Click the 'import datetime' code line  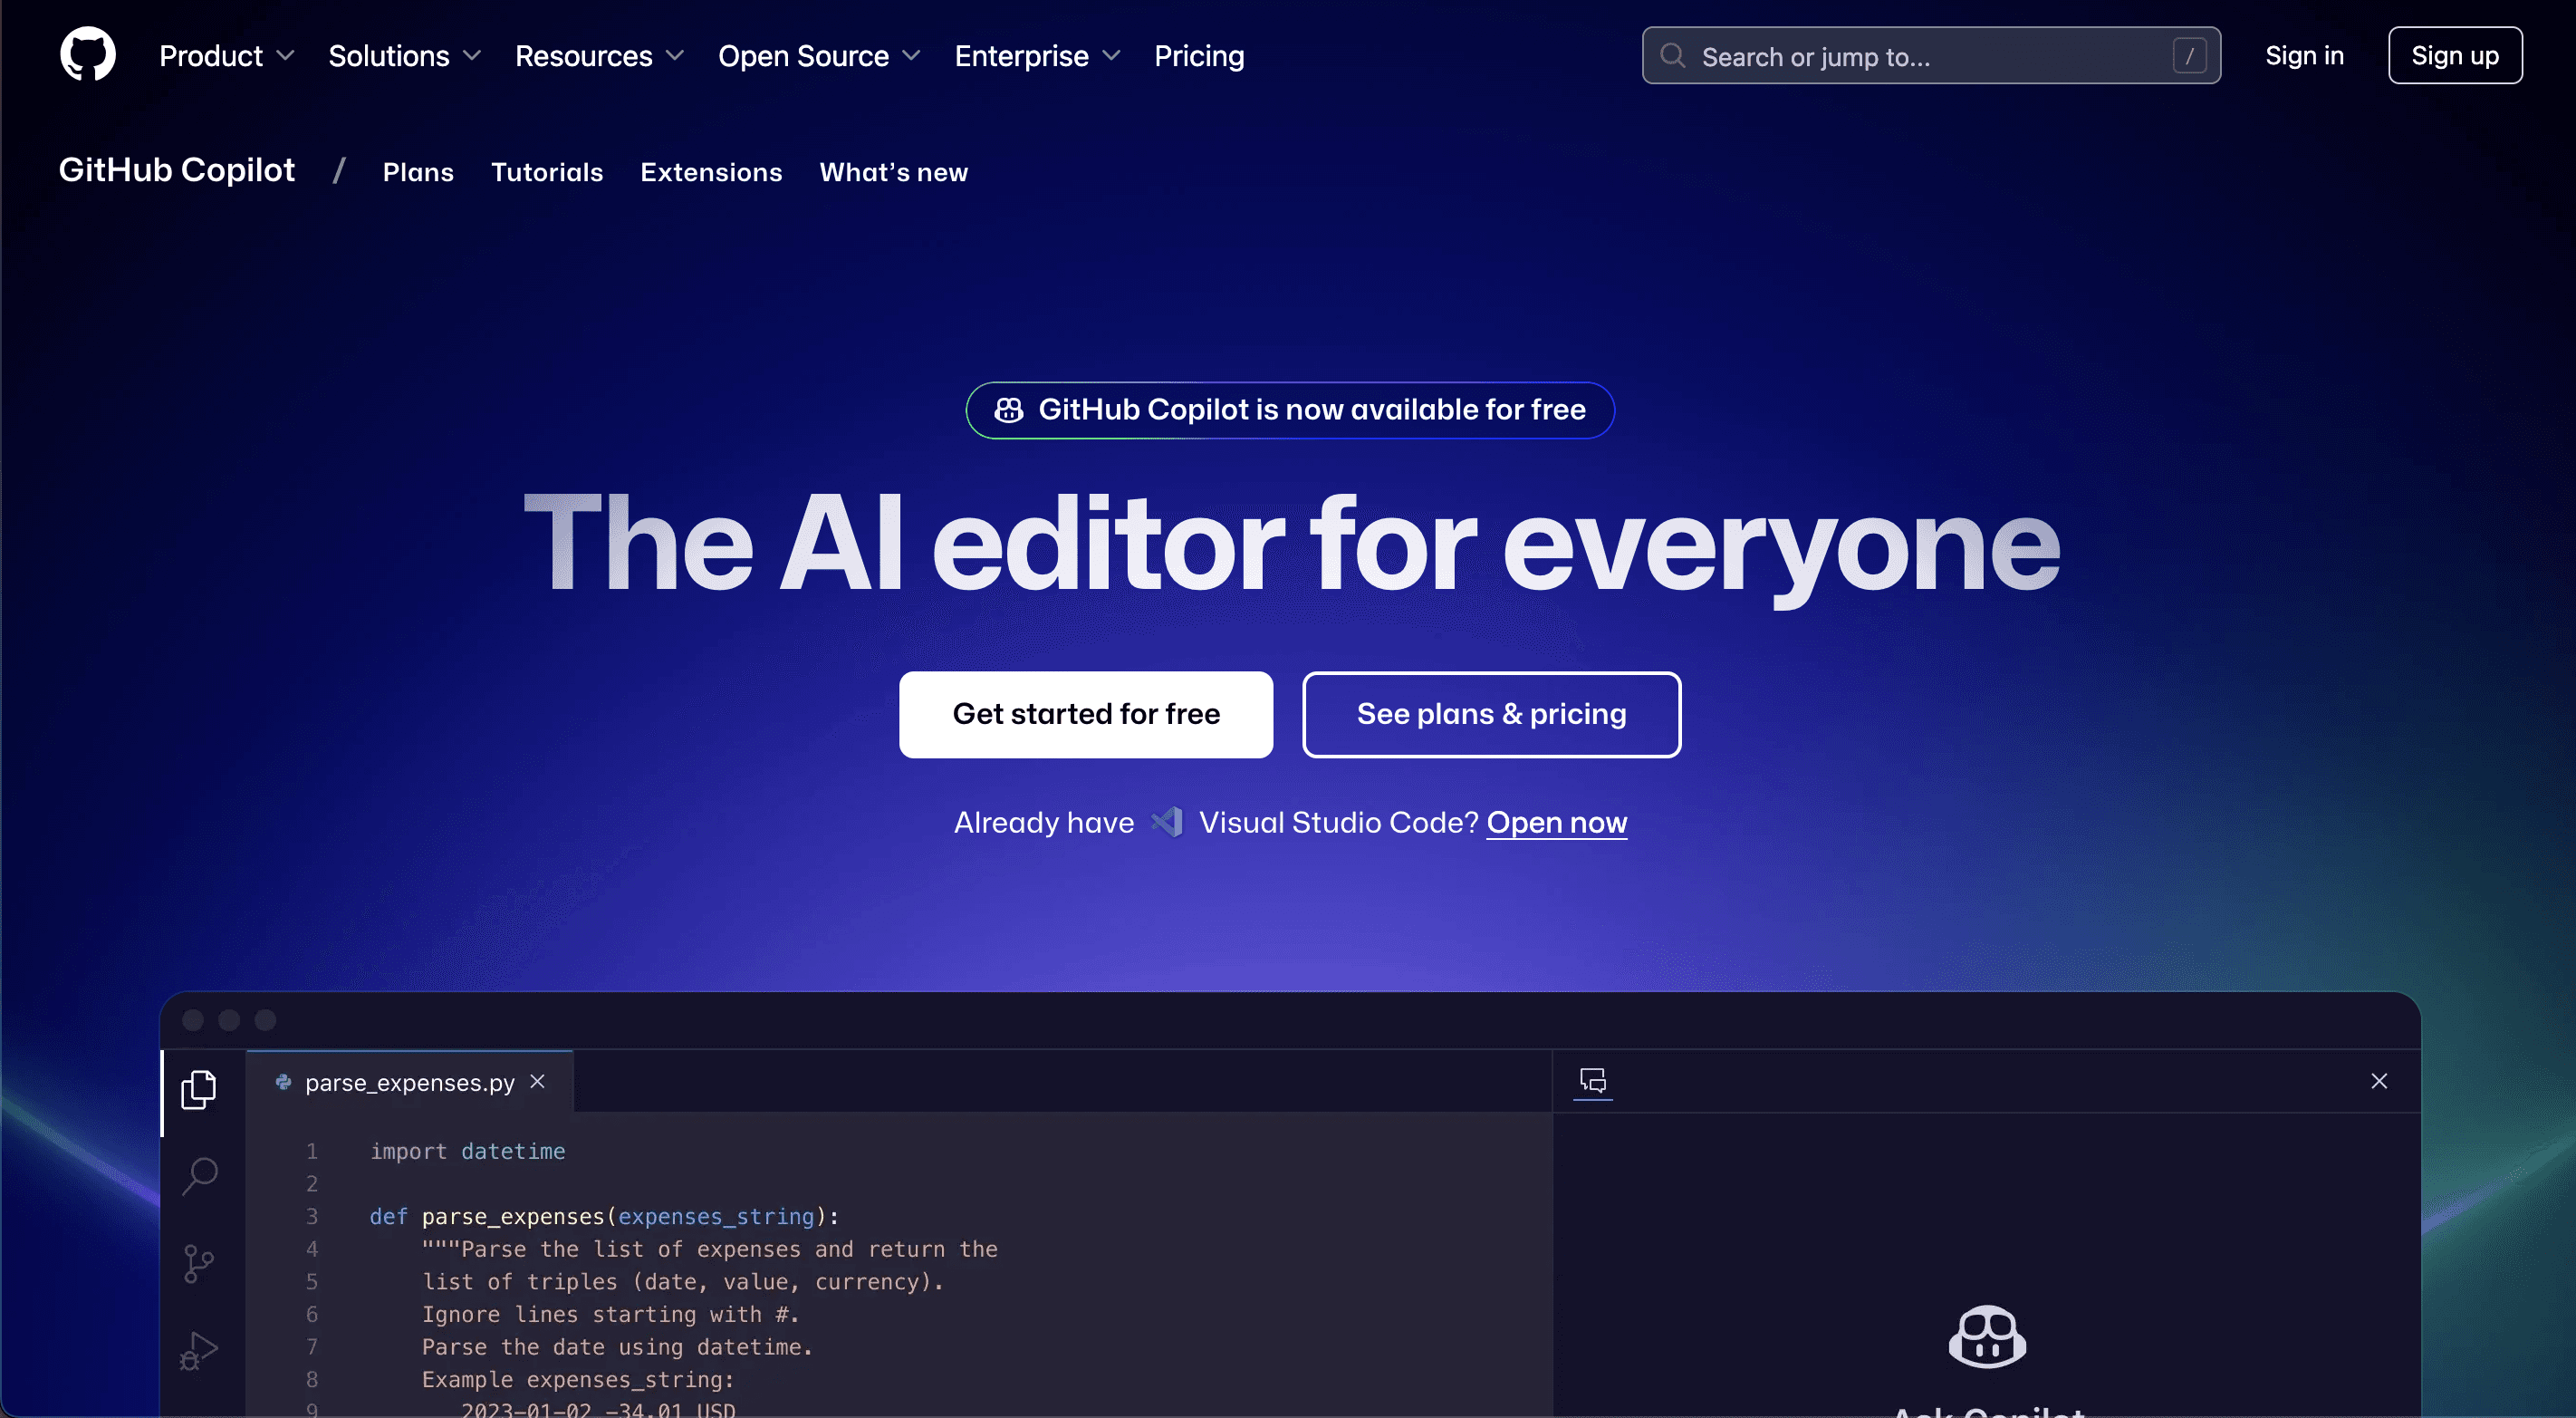click(467, 1151)
